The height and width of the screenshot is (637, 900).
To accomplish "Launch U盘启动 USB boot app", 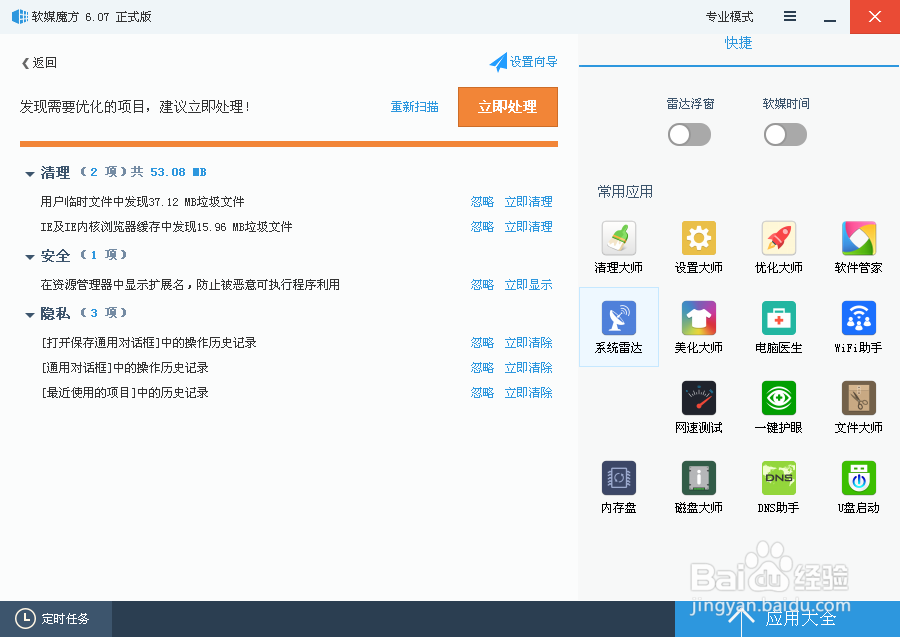I will coord(859,477).
